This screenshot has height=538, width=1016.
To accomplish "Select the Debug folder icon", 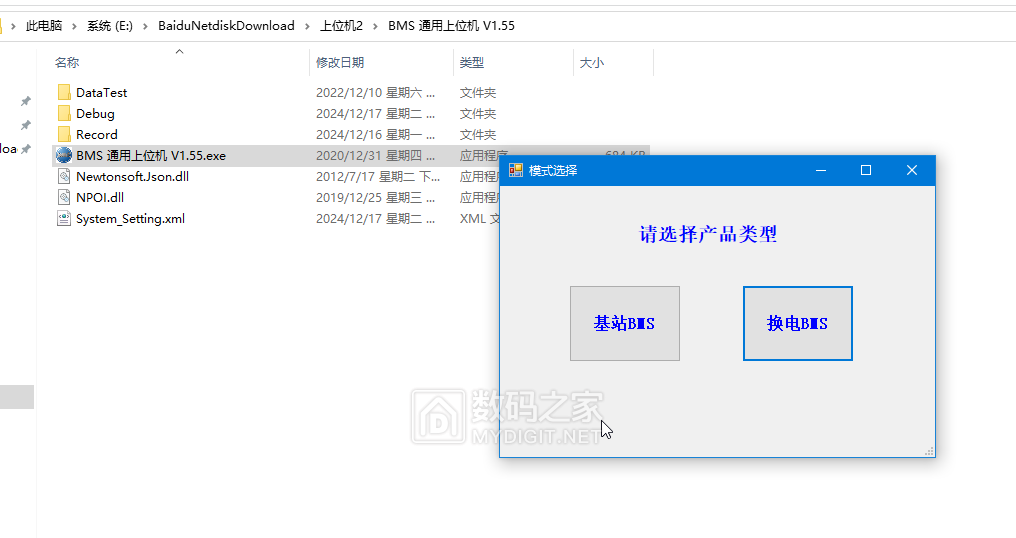I will click(x=64, y=113).
